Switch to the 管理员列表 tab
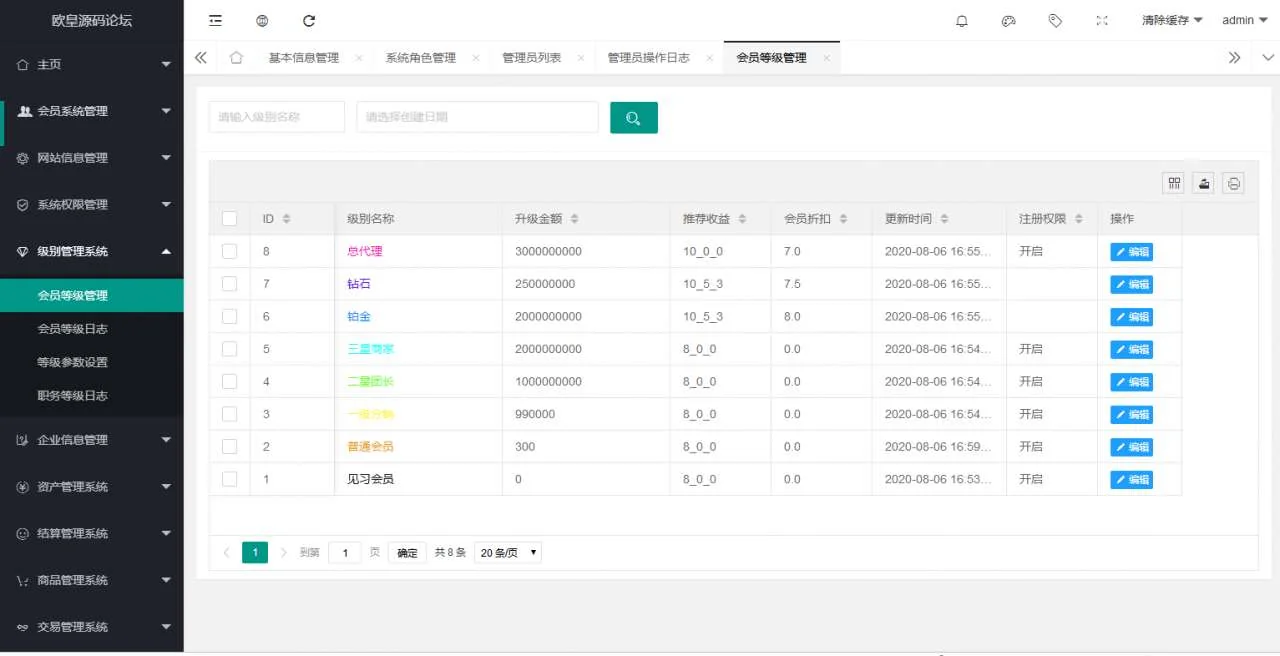 pyautogui.click(x=531, y=58)
